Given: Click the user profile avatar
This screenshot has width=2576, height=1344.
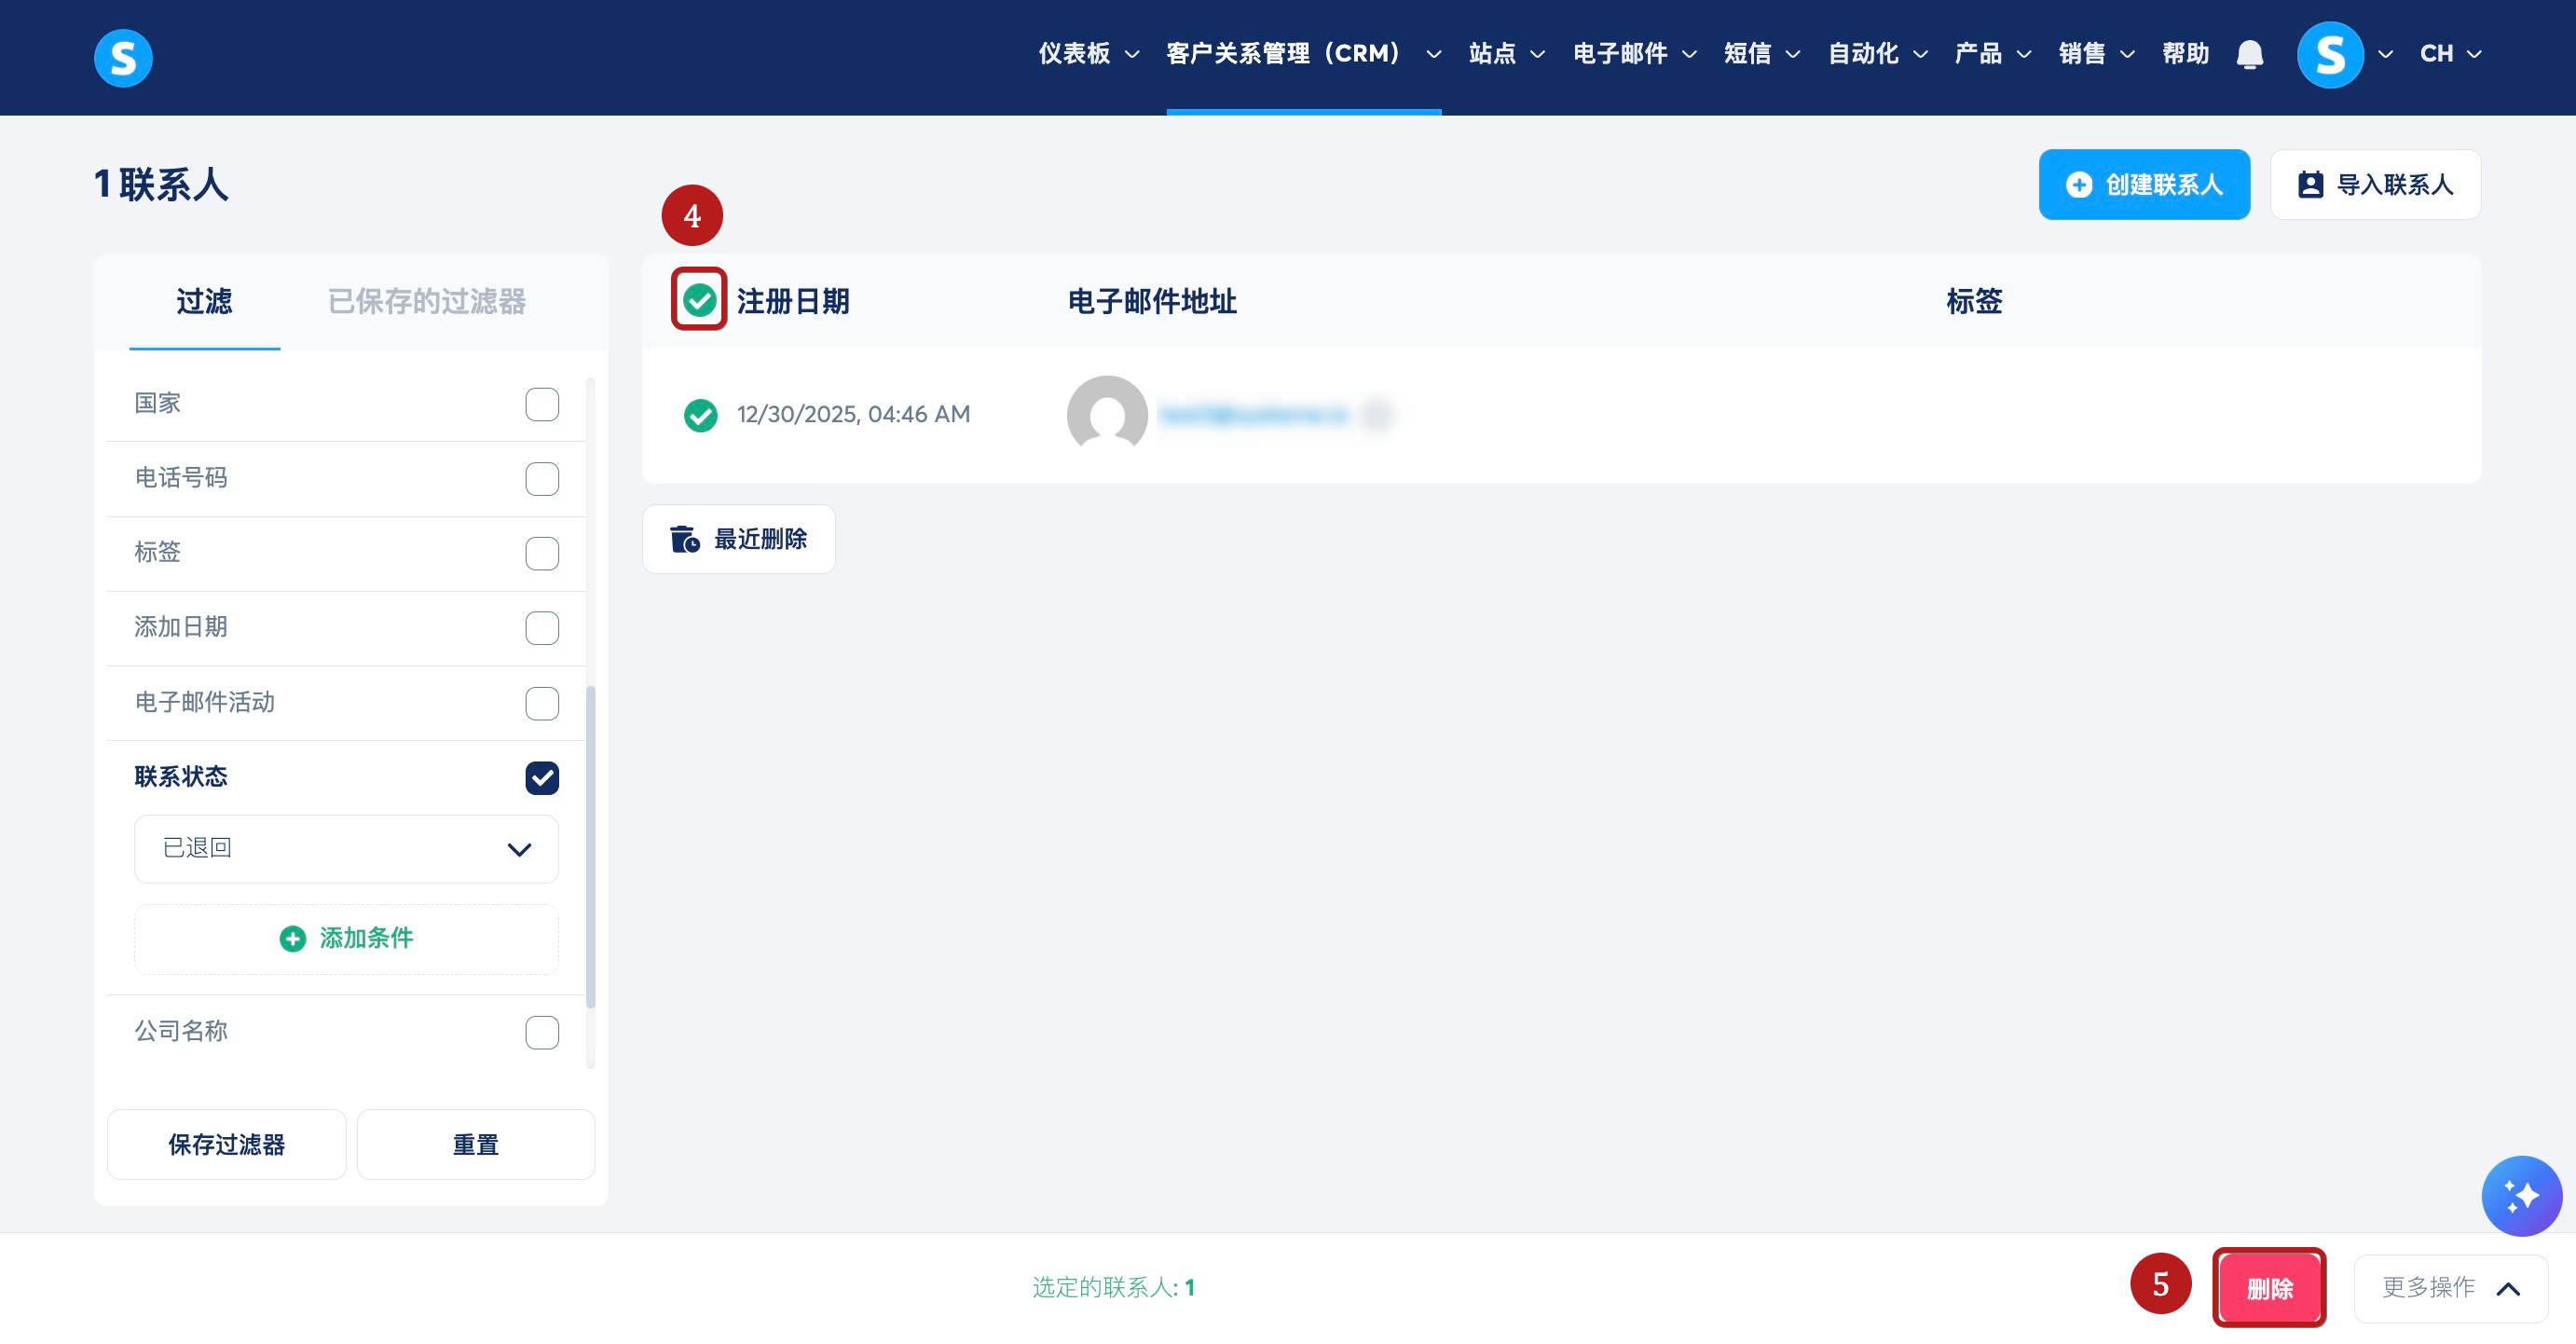Looking at the screenshot, I should (x=2330, y=54).
